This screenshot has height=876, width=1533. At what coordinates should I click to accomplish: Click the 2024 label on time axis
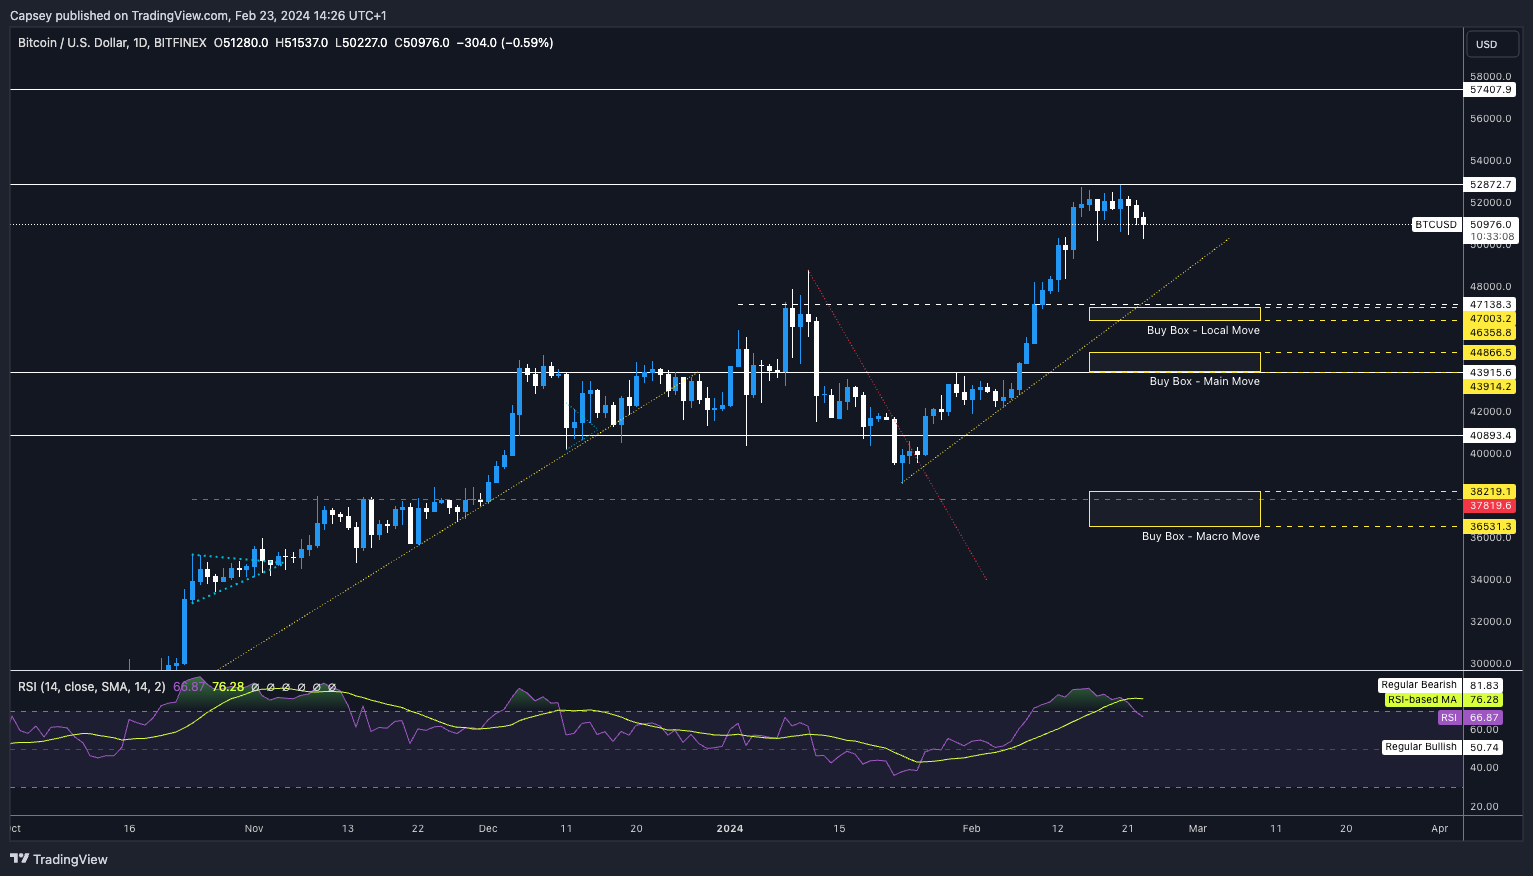[x=730, y=828]
